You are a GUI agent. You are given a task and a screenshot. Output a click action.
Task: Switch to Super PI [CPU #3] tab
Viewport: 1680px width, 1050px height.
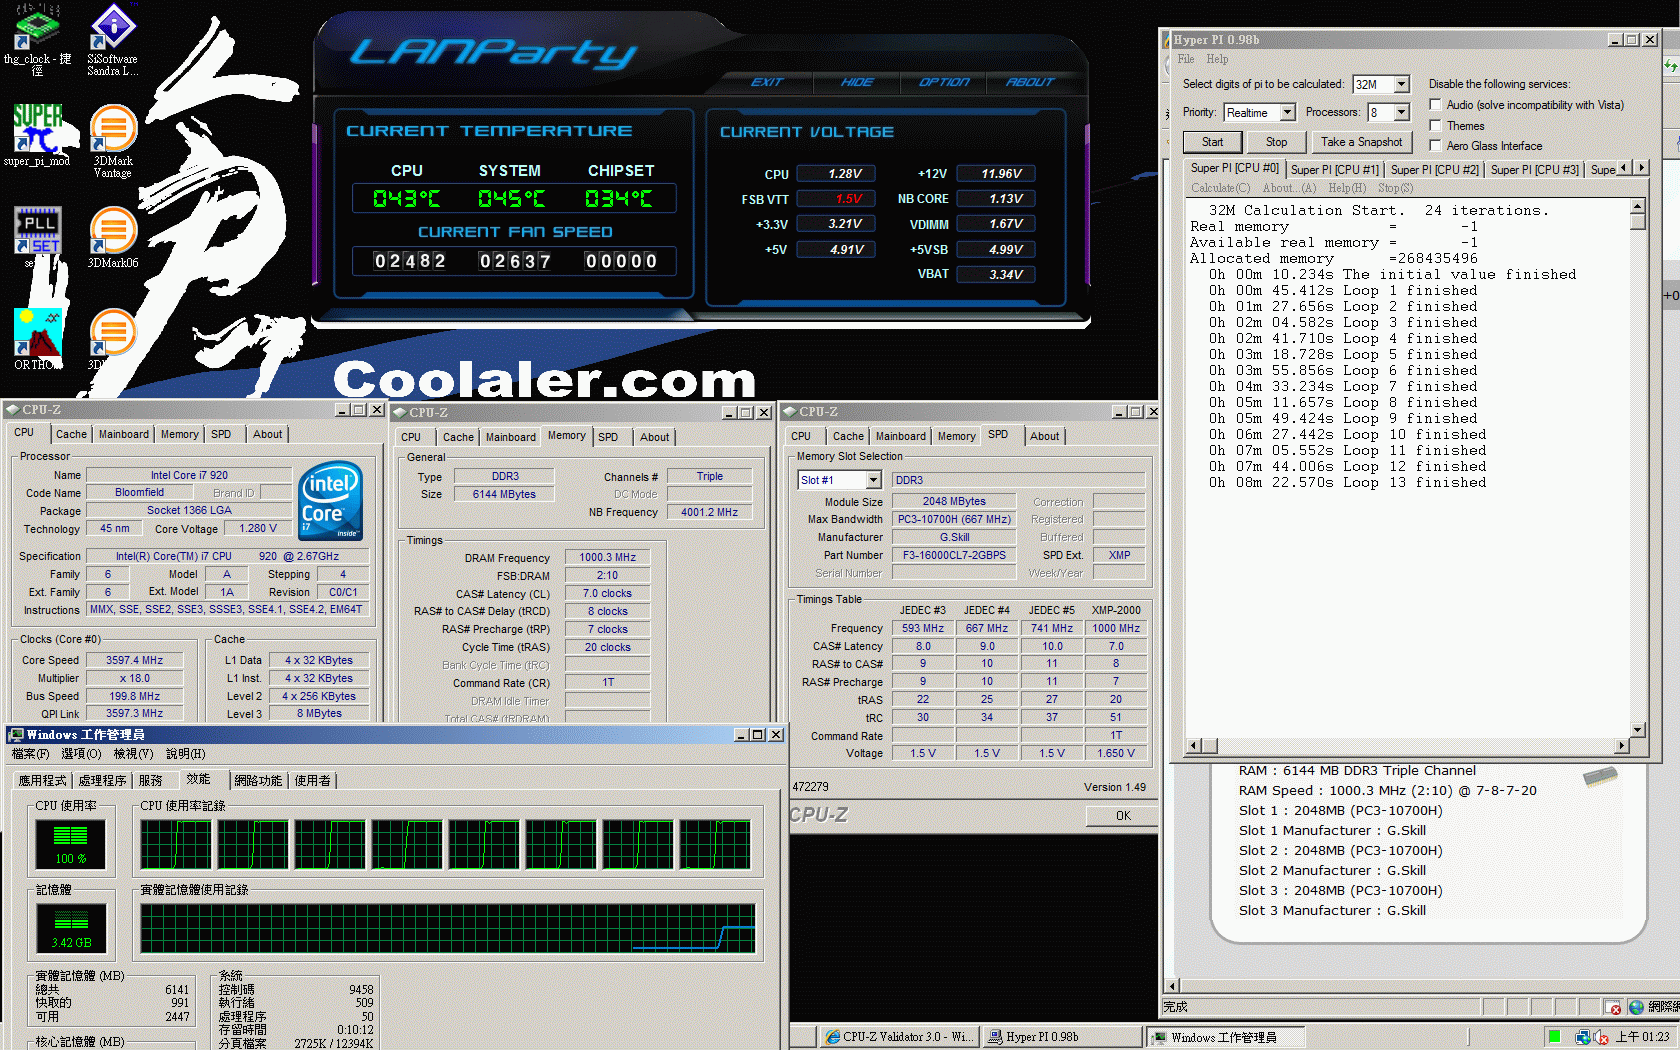(1534, 170)
